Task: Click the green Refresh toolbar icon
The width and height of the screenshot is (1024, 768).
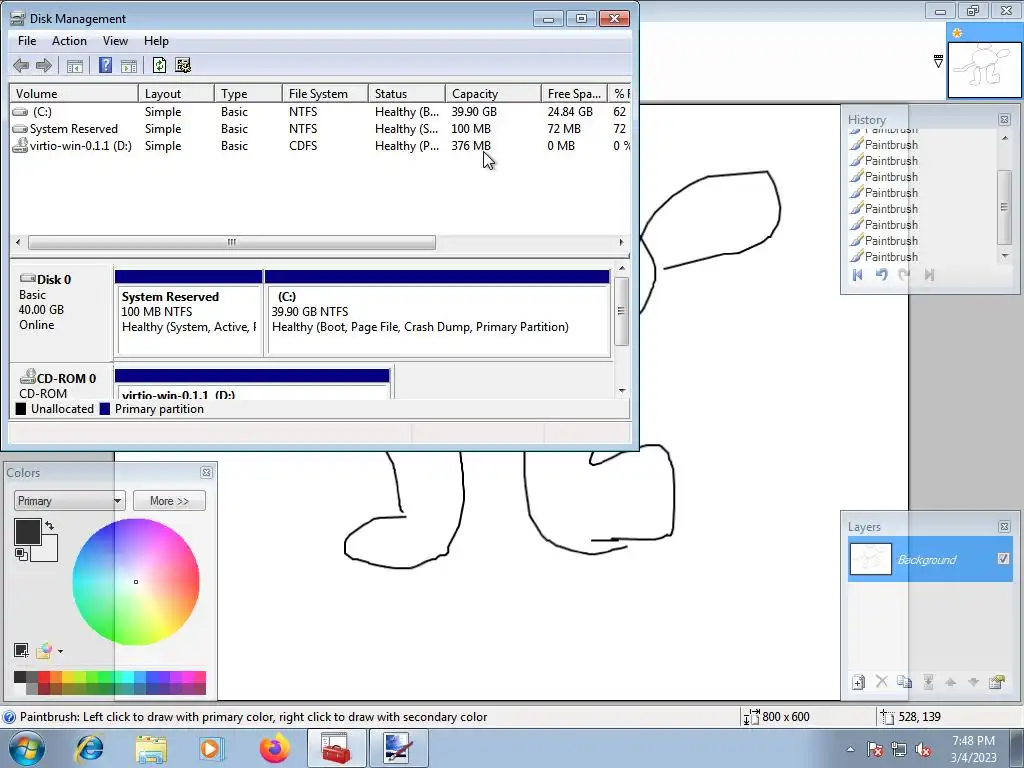Action: 159,65
